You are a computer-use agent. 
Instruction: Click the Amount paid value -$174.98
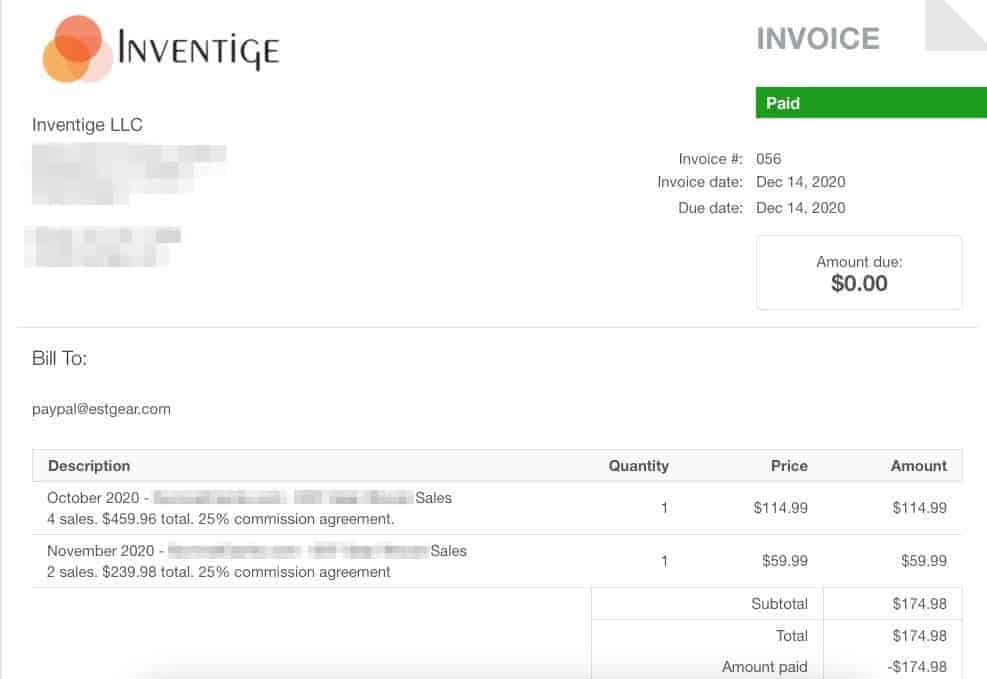[x=917, y=667]
